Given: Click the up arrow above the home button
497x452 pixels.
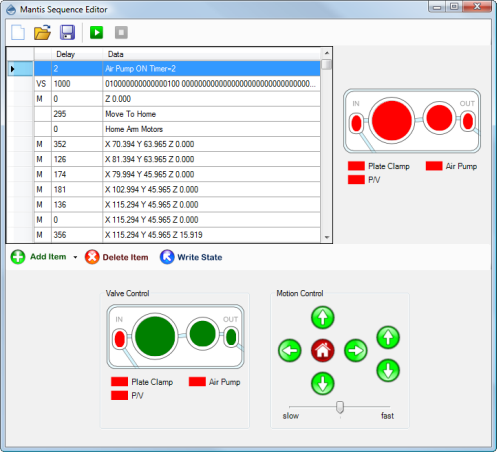Looking at the screenshot, I should [322, 318].
